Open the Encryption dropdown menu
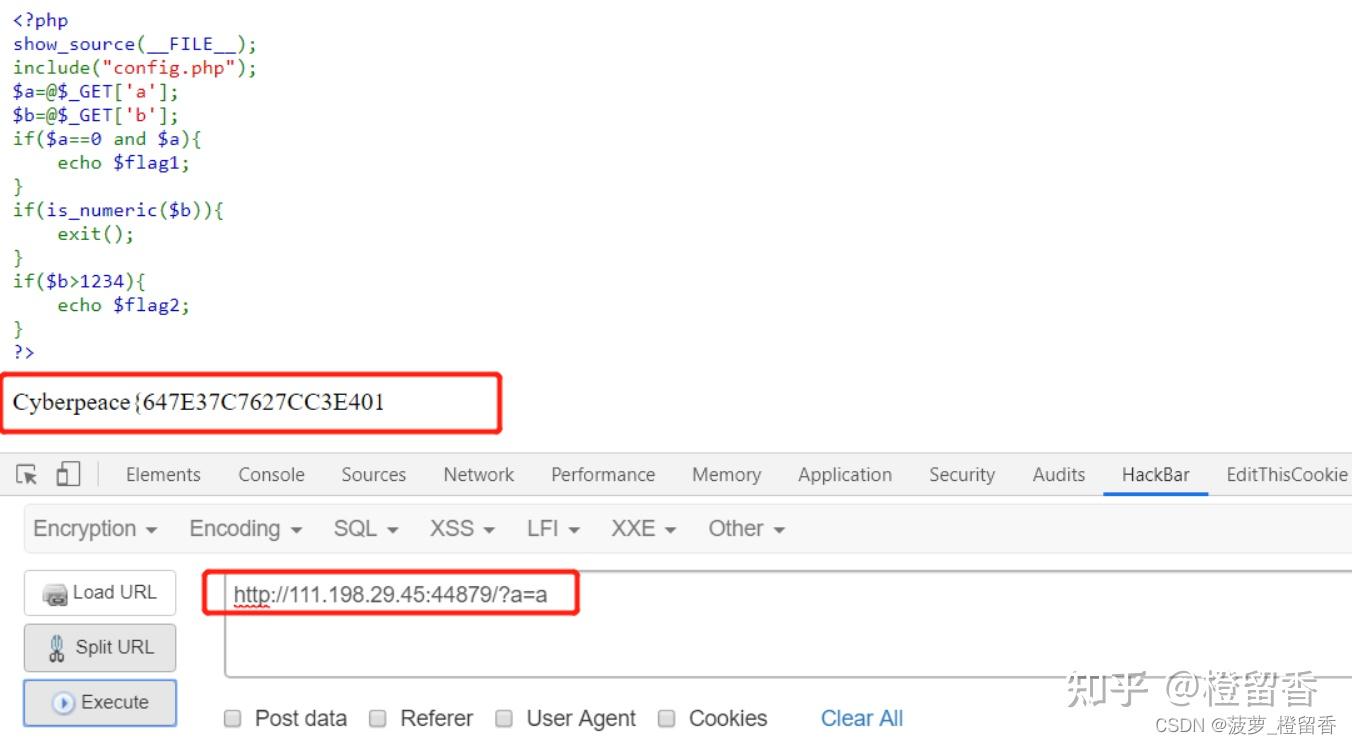1352x744 pixels. [95, 528]
